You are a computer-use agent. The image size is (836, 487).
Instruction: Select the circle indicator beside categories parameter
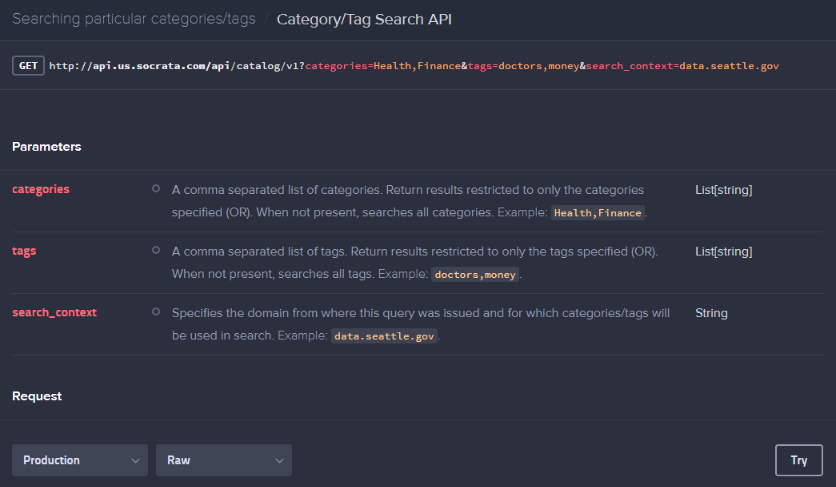pyautogui.click(x=156, y=188)
